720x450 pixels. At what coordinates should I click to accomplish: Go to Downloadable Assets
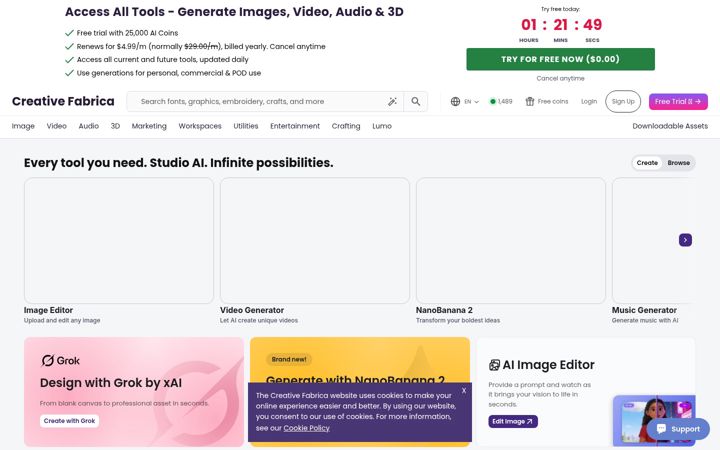click(670, 126)
